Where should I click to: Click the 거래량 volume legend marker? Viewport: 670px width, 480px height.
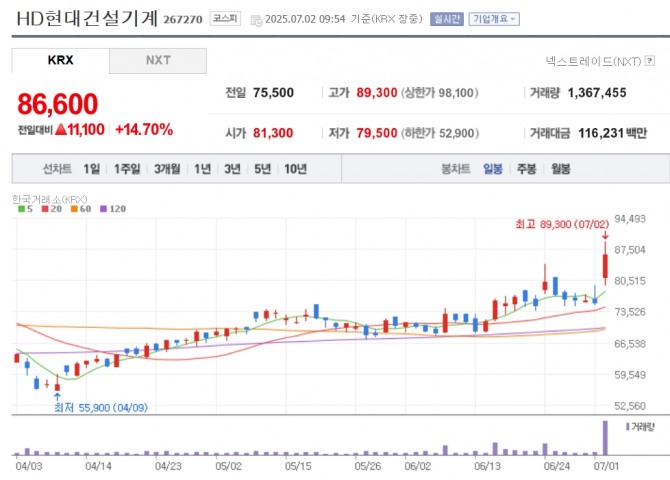point(627,427)
